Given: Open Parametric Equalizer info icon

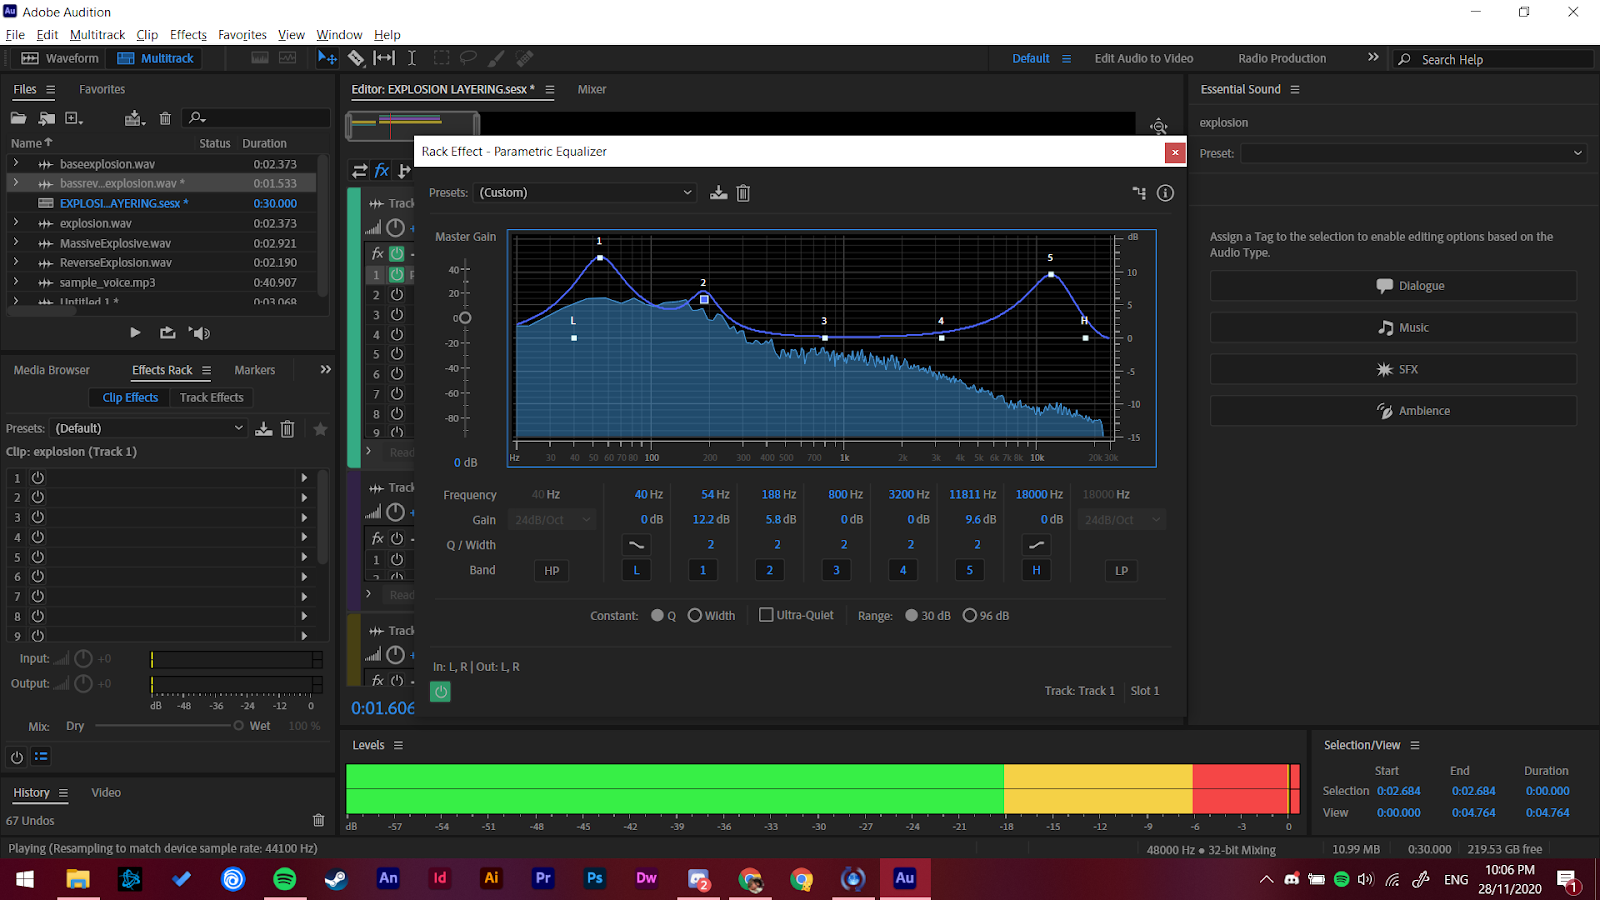Looking at the screenshot, I should (1165, 193).
